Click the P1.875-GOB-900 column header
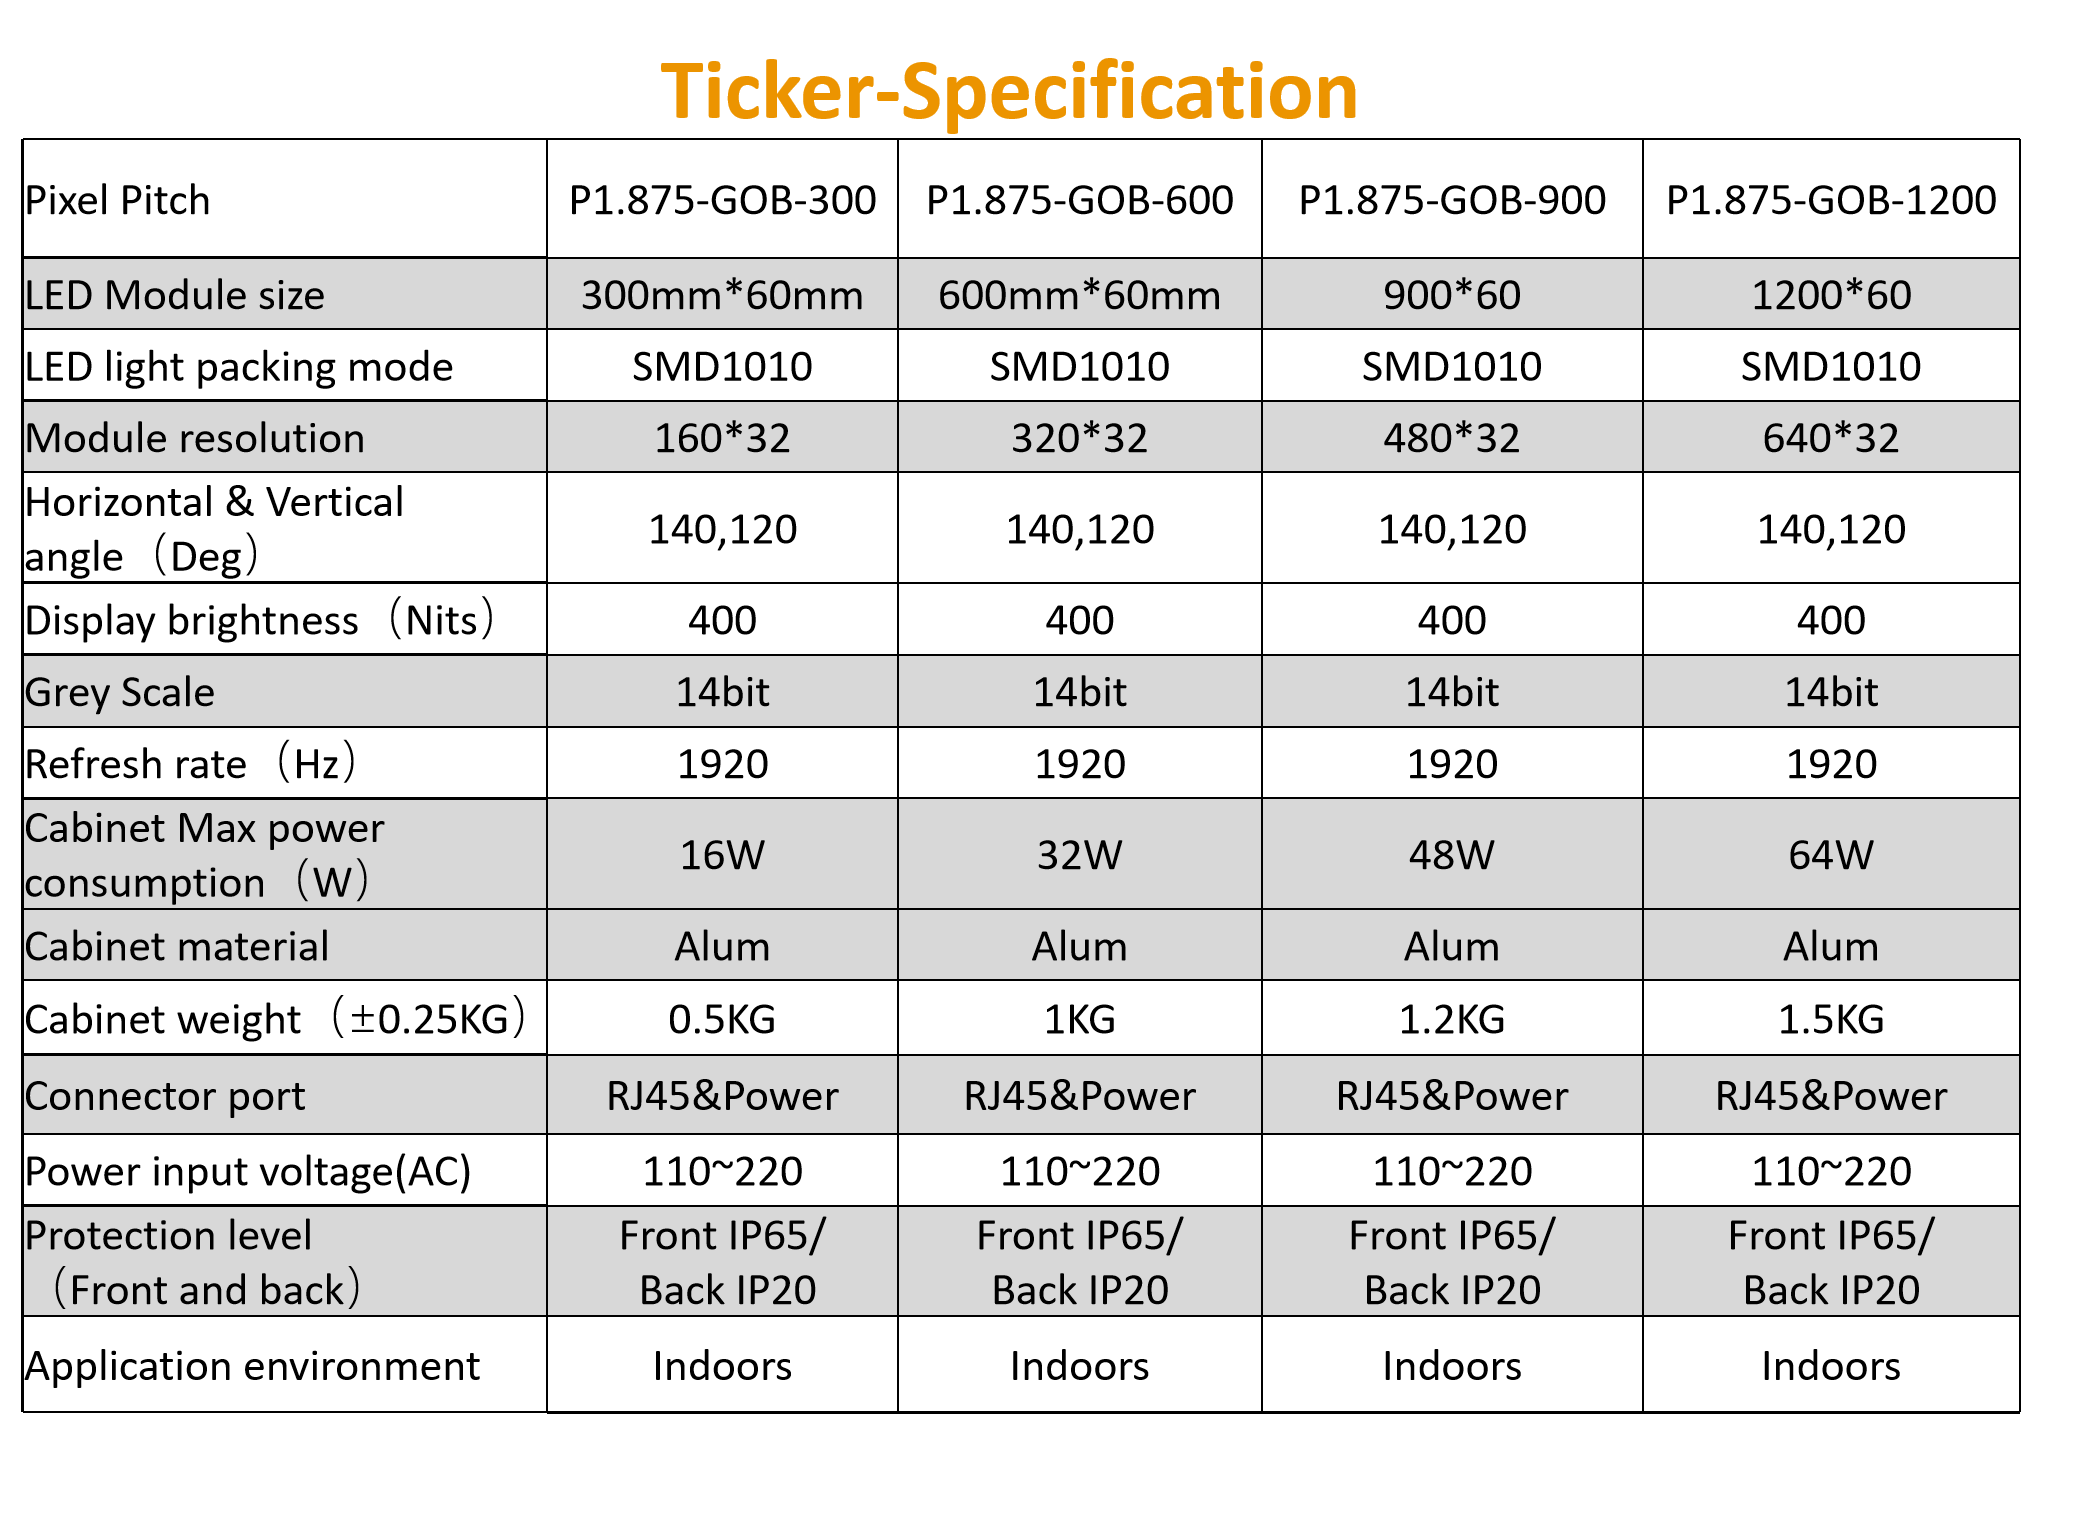This screenshot has width=2078, height=1529. (1451, 200)
